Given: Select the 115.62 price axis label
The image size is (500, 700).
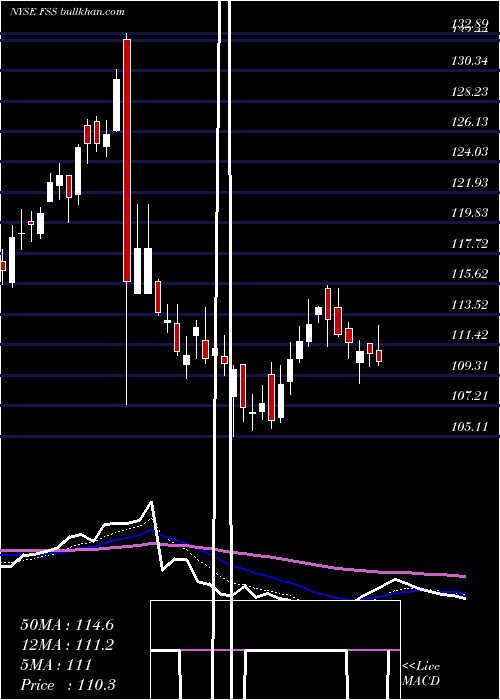Looking at the screenshot, I should pos(470,274).
